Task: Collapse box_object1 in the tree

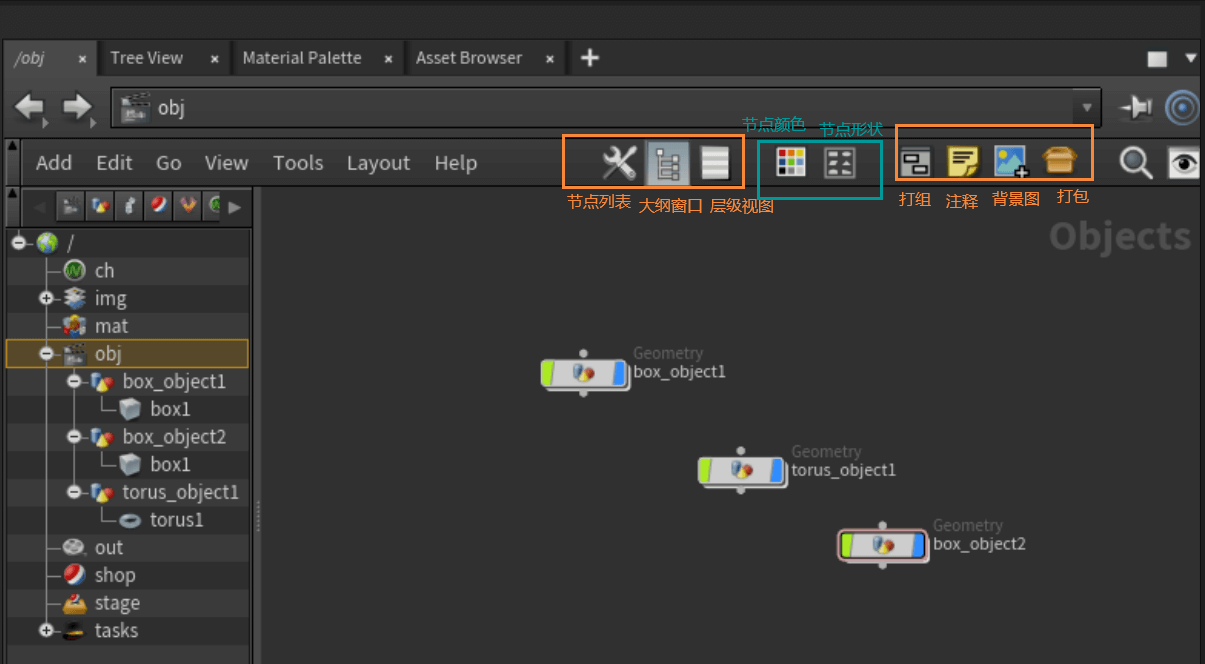Action: (x=74, y=381)
